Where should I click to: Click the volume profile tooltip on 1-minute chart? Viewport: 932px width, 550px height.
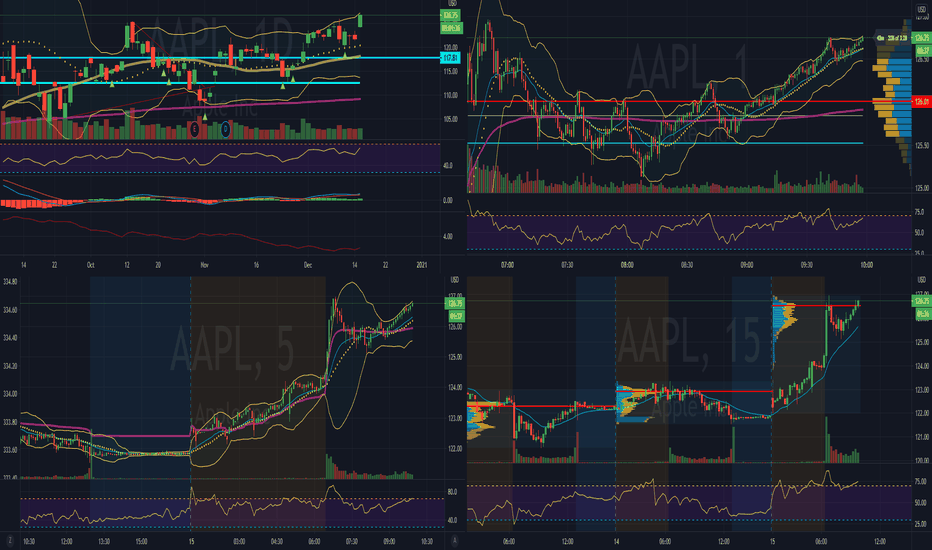pos(893,38)
